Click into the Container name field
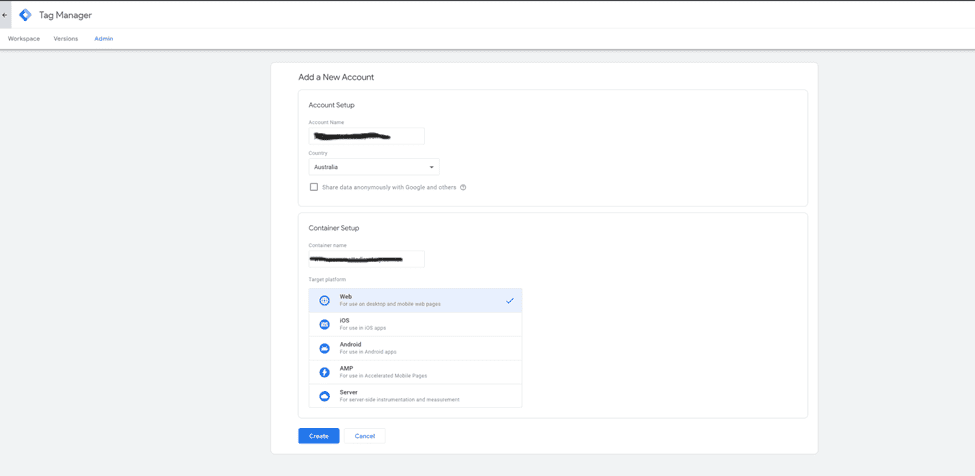 pos(366,259)
